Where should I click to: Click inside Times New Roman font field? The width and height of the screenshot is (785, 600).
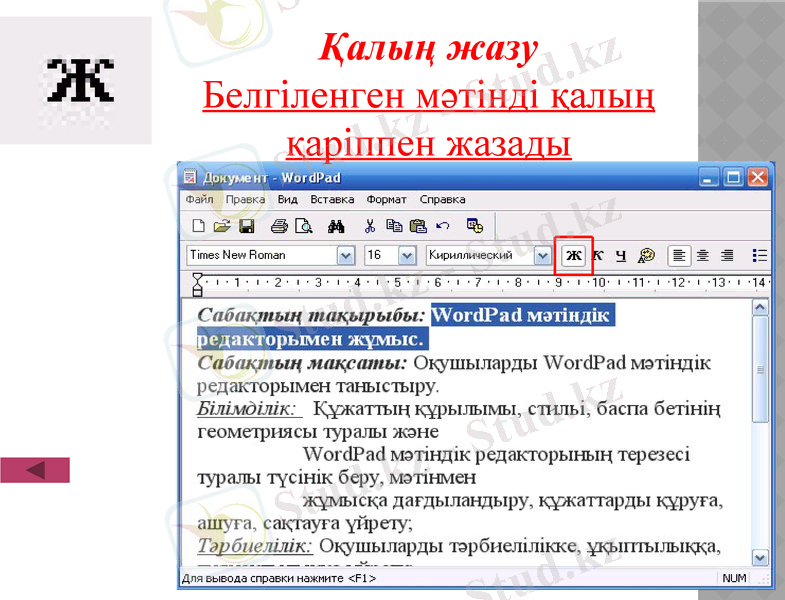pos(262,255)
